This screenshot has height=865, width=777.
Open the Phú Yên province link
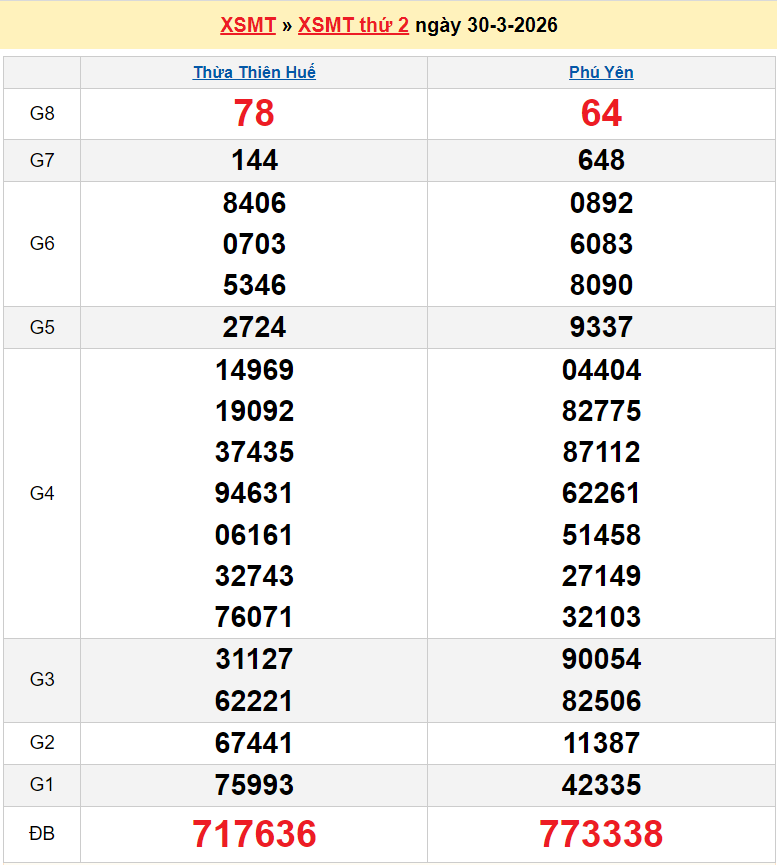click(x=601, y=72)
